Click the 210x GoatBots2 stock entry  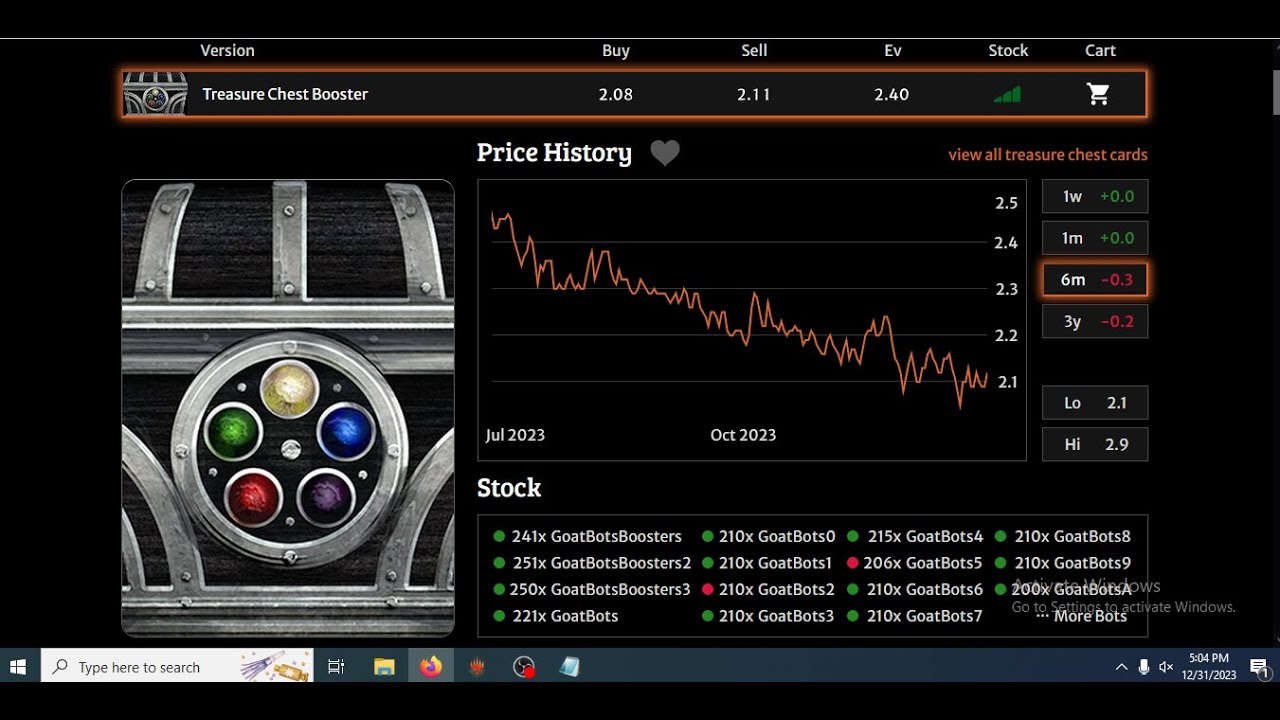tap(768, 590)
